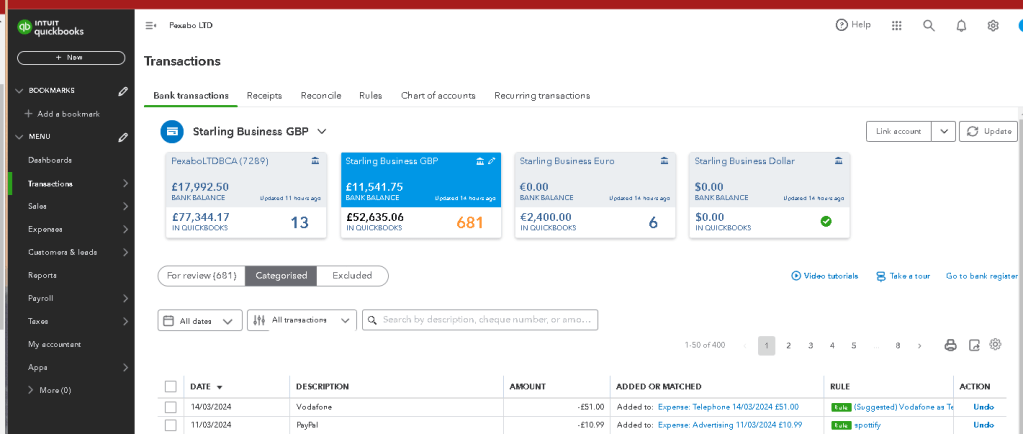This screenshot has height=434, width=1023.
Task: Tick the checkbox for the PayPal transaction
Action: pyautogui.click(x=171, y=426)
